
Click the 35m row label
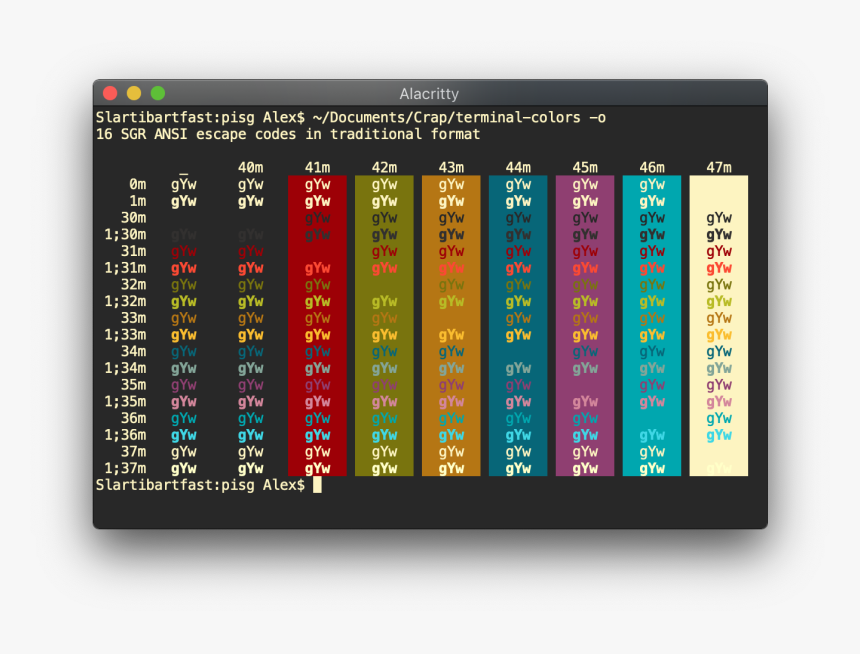[x=134, y=385]
